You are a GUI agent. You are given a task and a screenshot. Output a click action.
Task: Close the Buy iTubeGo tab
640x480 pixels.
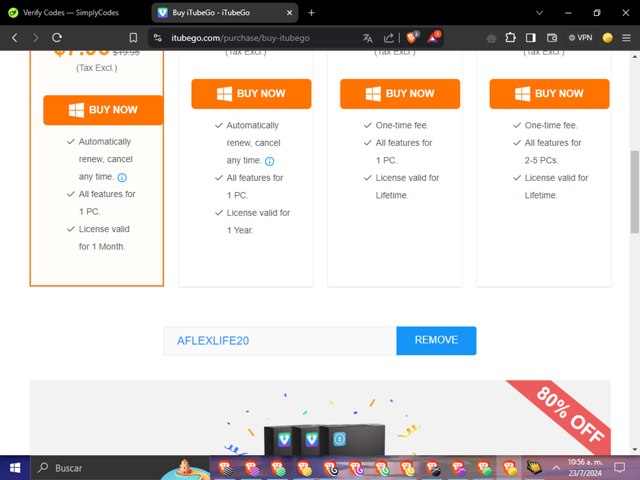pyautogui.click(x=289, y=13)
